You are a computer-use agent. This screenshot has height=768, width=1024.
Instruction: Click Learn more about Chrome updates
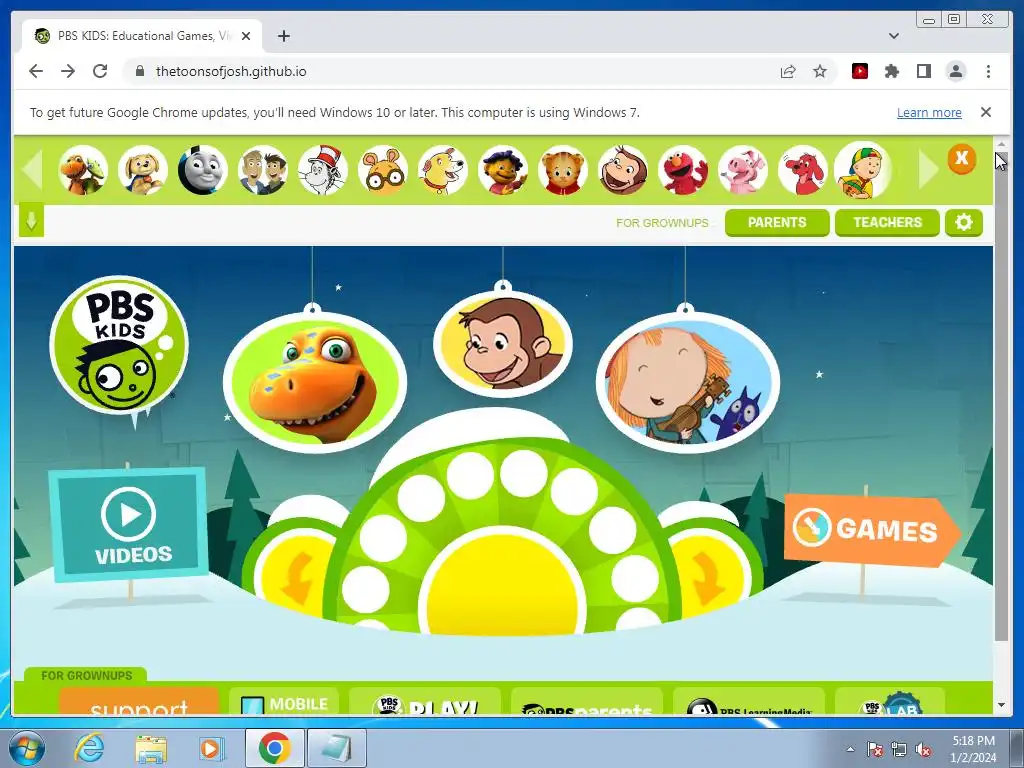point(929,112)
